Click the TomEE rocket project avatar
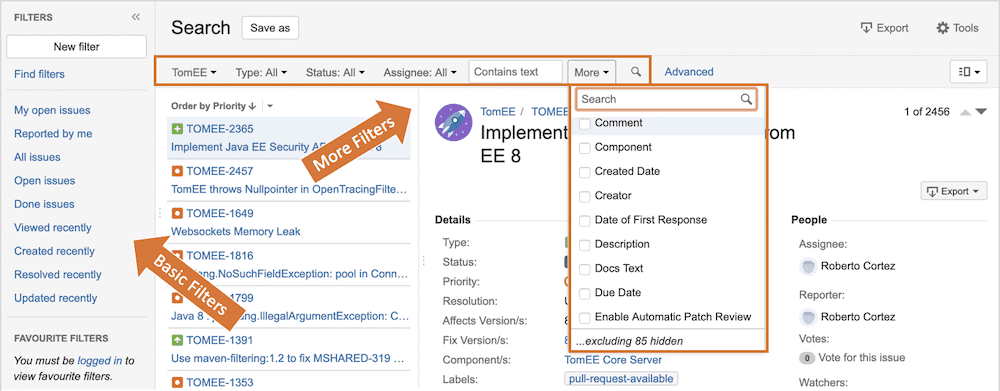The width and height of the screenshot is (1000, 391). [x=453, y=122]
